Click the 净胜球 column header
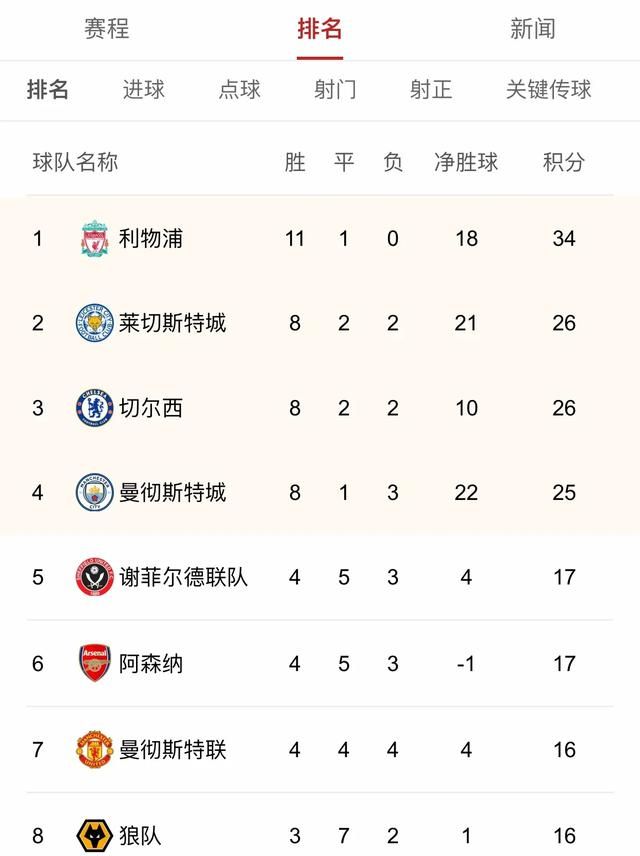 (x=466, y=162)
